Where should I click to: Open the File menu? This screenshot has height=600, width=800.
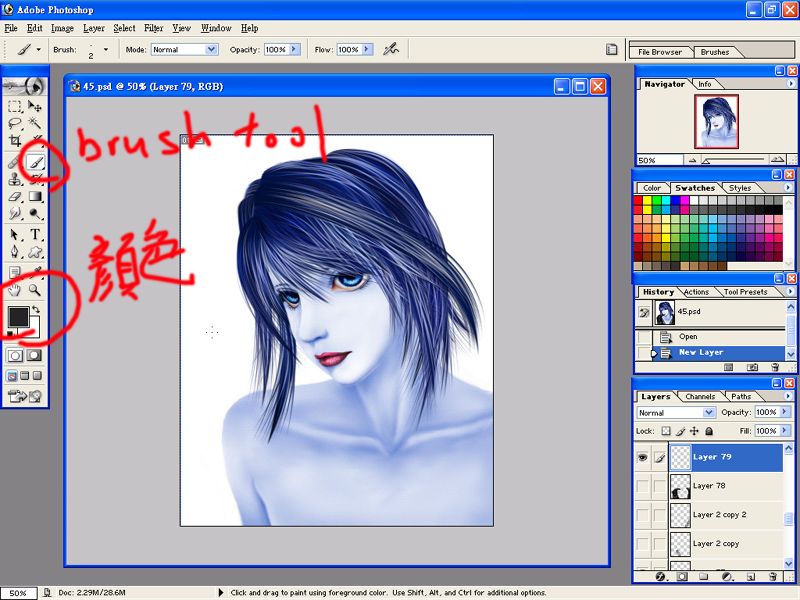pyautogui.click(x=11, y=28)
